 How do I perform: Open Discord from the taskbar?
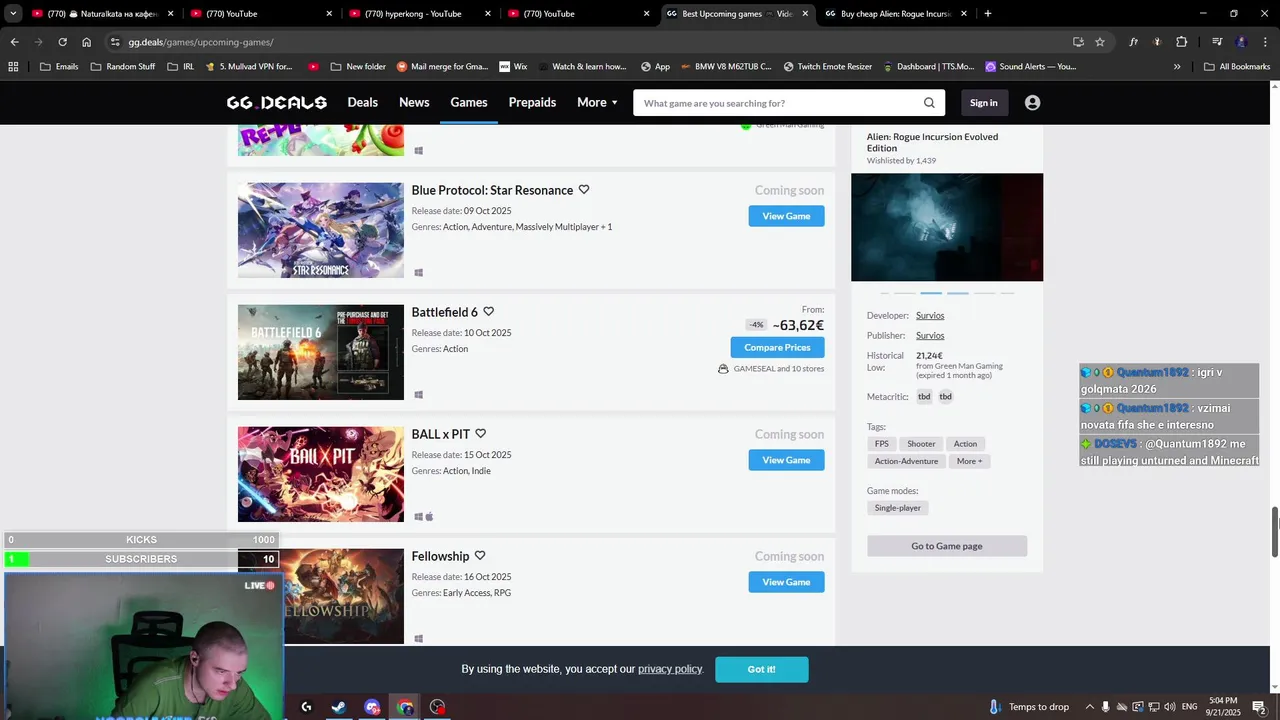pyautogui.click(x=372, y=707)
